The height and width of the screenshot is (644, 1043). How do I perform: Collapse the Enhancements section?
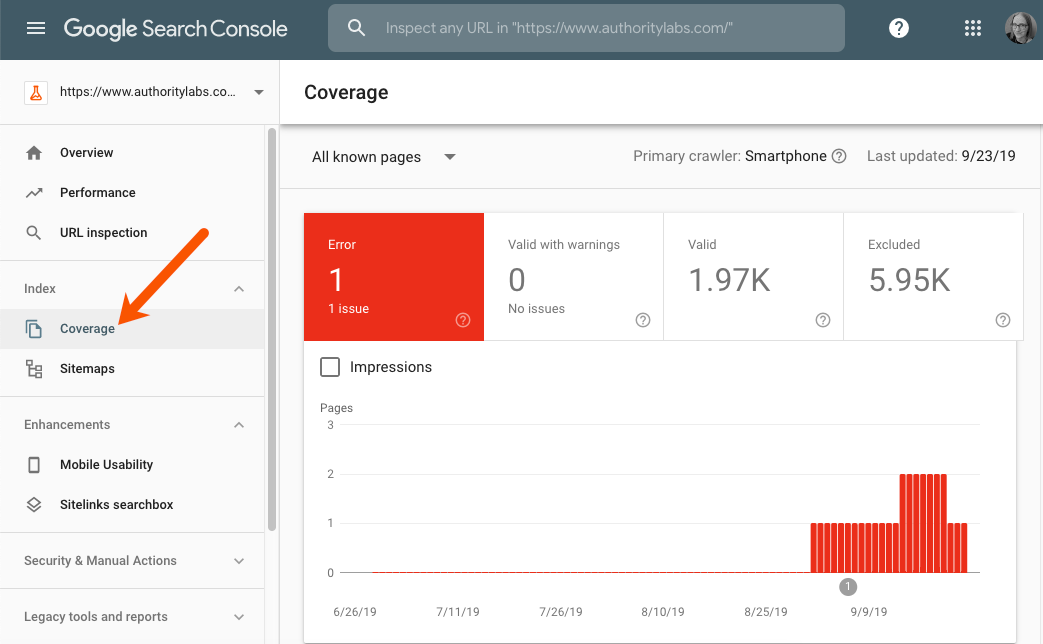pyautogui.click(x=239, y=424)
